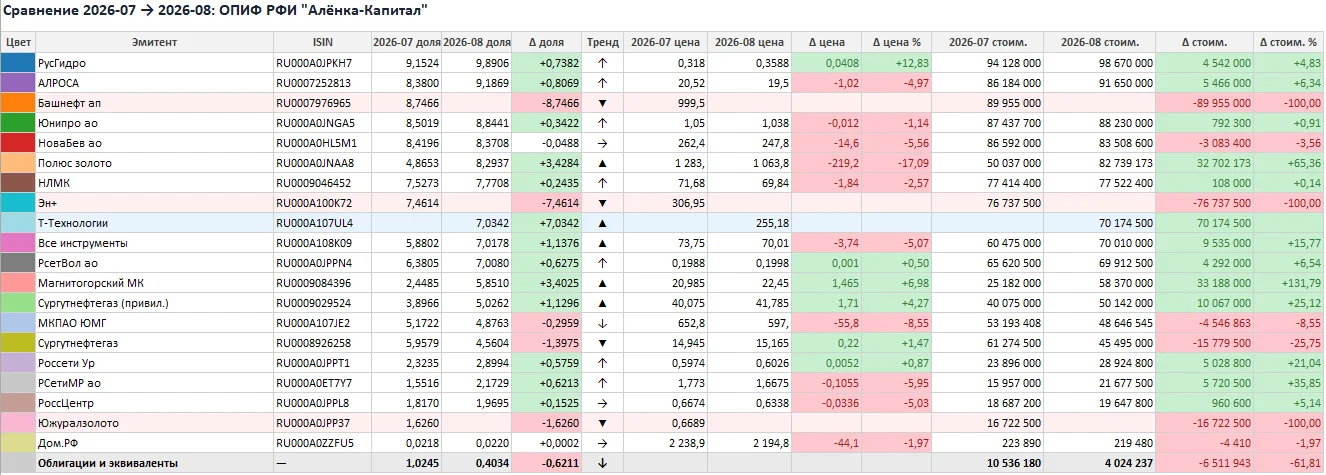Click the purple color swatch for АЛРОСА

[18, 82]
